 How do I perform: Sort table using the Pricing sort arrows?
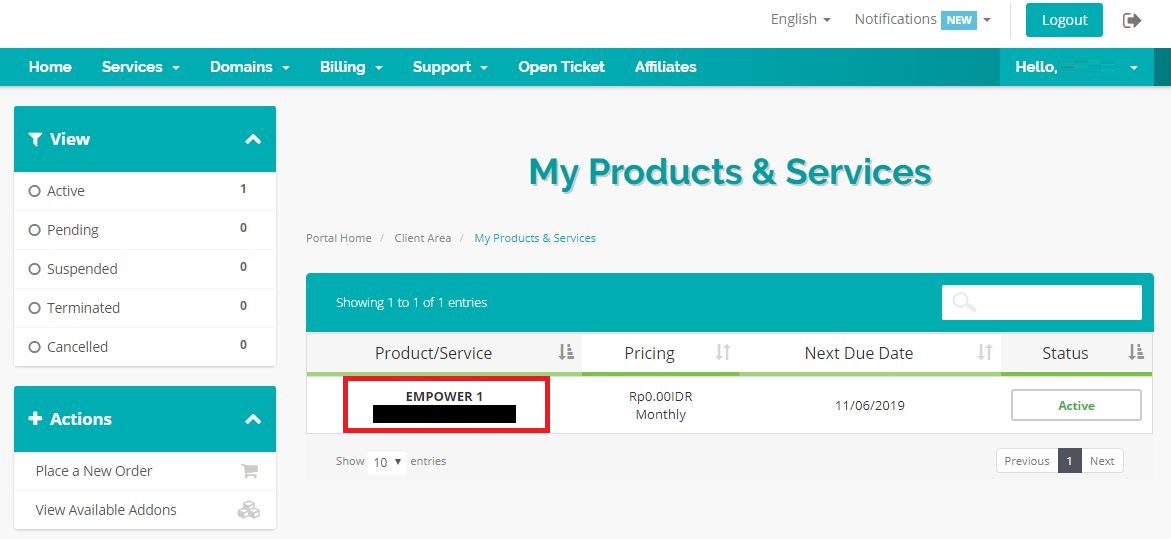coord(723,352)
